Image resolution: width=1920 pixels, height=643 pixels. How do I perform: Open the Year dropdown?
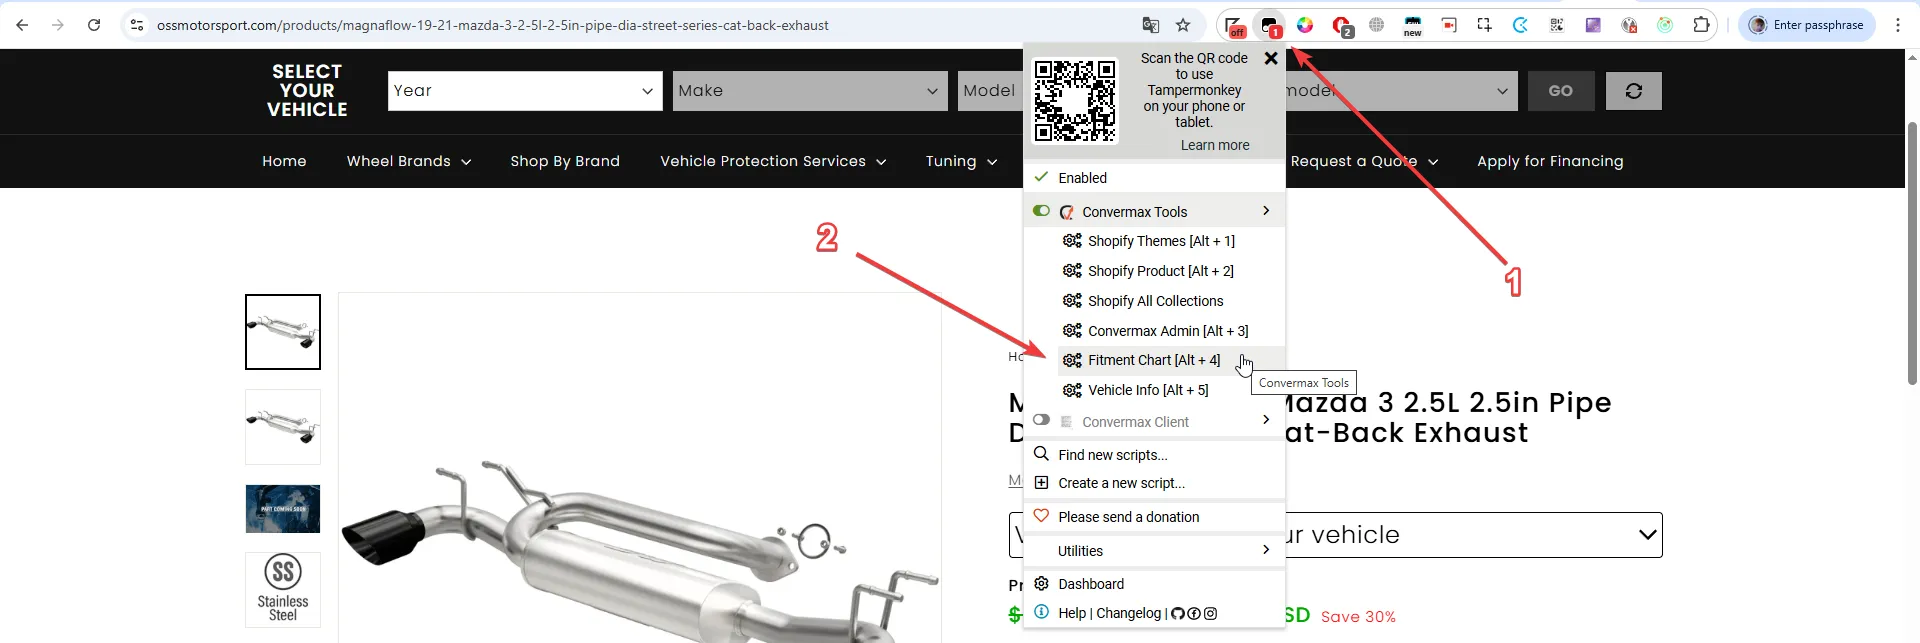[524, 91]
